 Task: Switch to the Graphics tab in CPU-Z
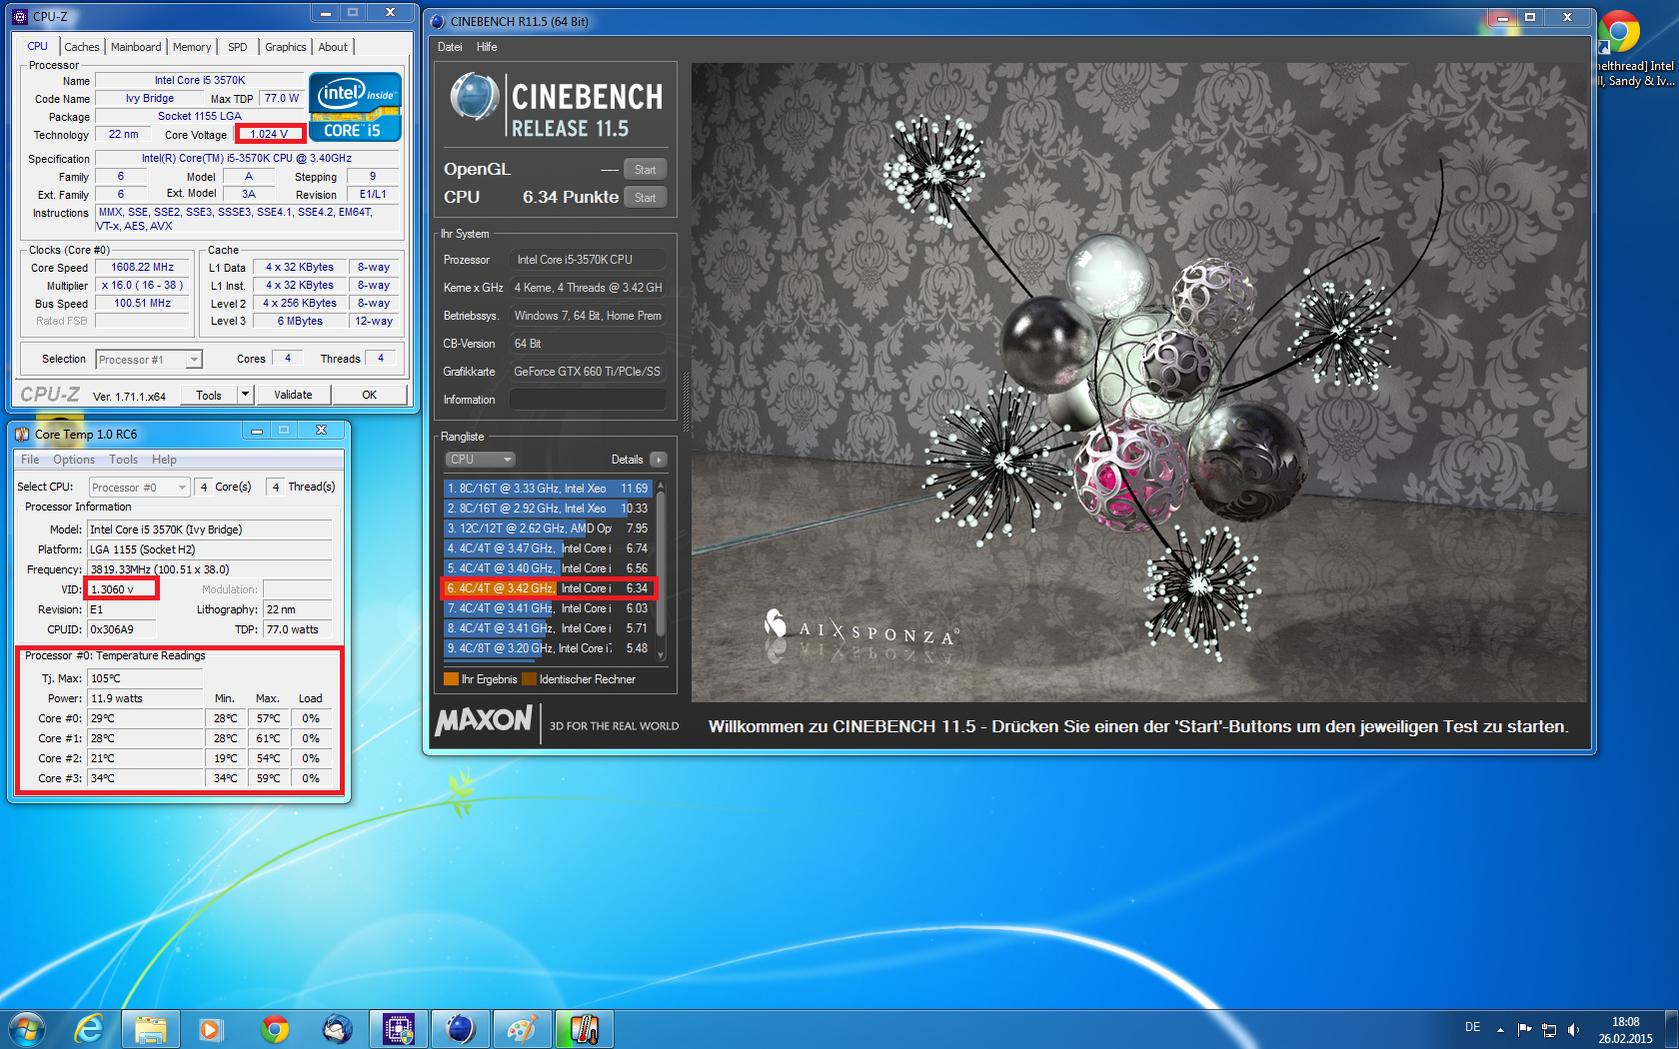pyautogui.click(x=285, y=47)
